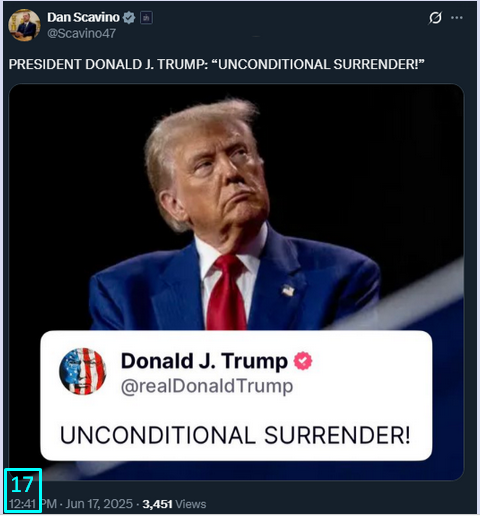480x516 pixels.
Task: View the 3,451 Views analytics
Action: [174, 504]
